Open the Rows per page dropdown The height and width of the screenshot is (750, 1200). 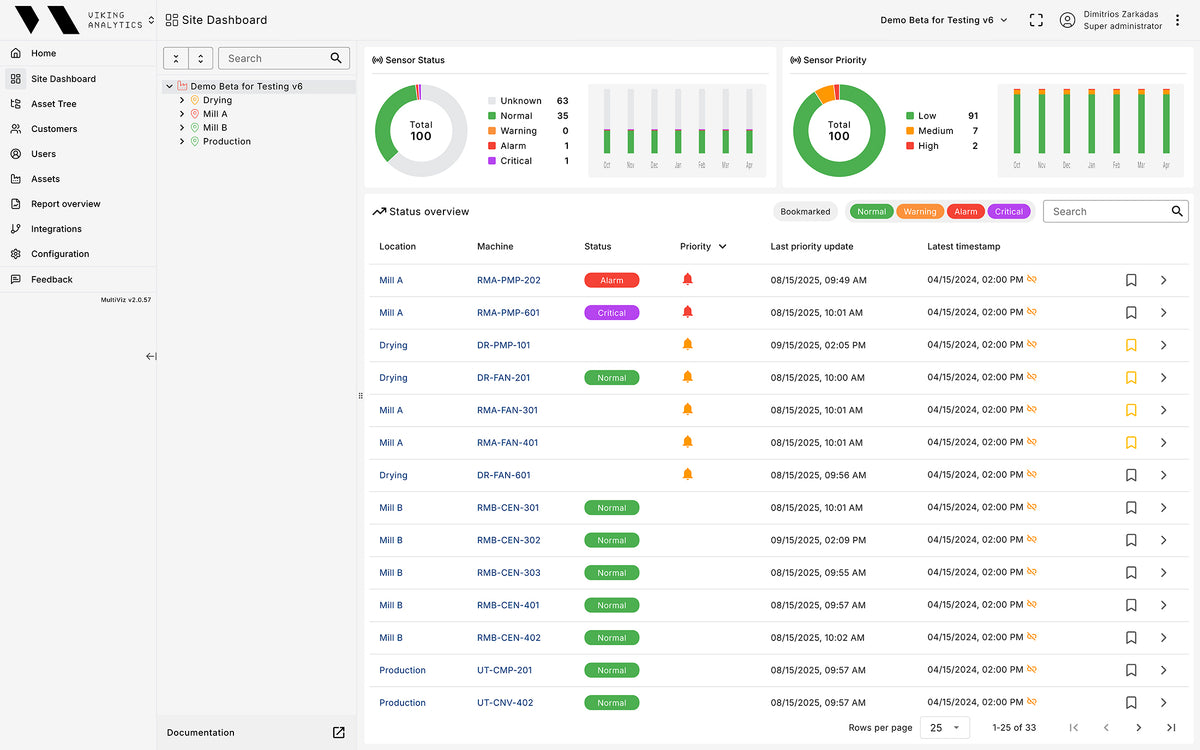(944, 728)
